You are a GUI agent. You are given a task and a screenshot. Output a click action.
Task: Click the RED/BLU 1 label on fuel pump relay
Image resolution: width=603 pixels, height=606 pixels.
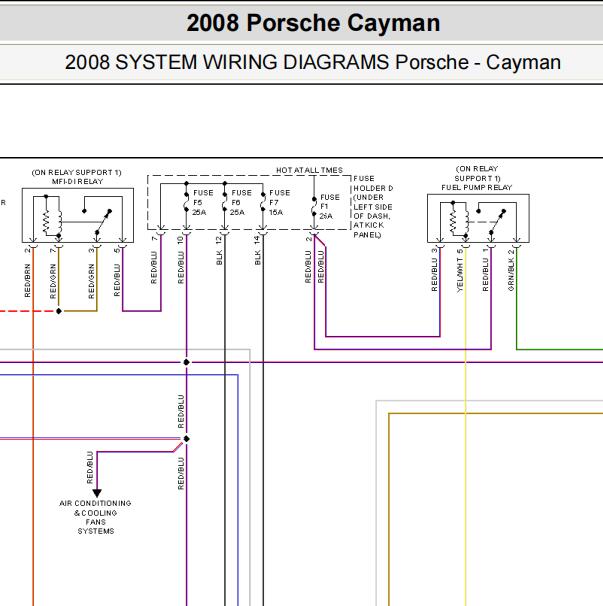click(x=485, y=269)
